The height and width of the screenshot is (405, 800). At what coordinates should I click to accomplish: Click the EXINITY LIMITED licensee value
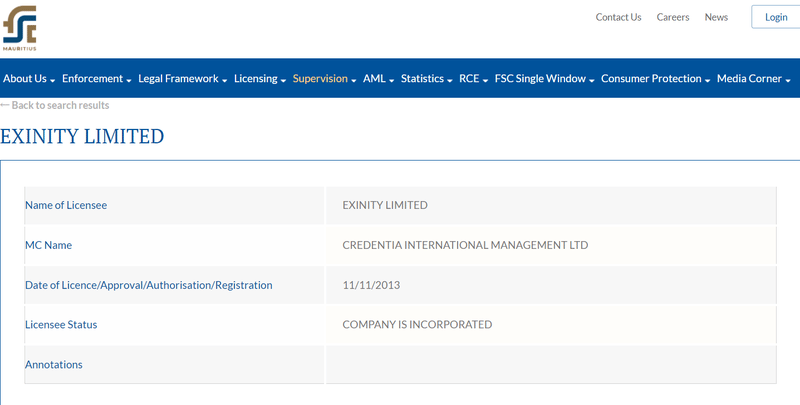click(x=385, y=205)
